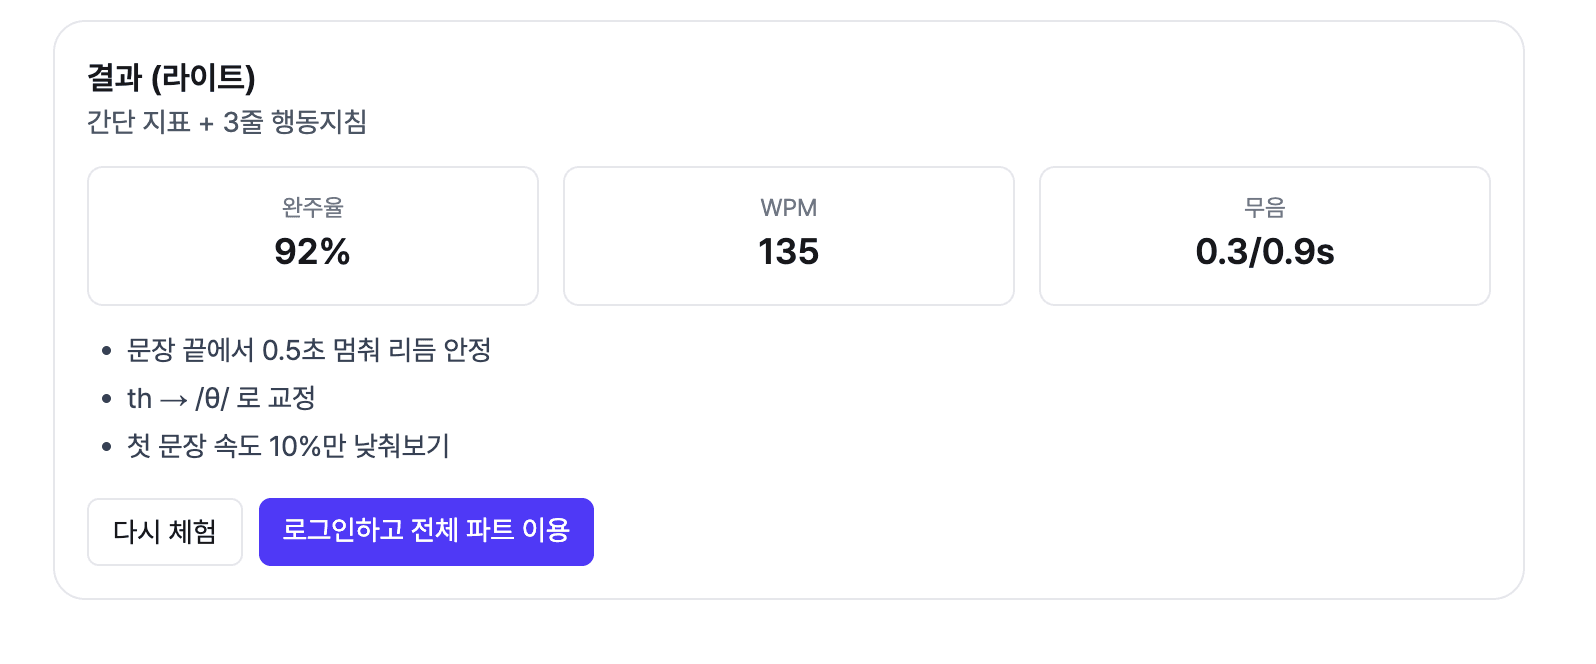Image resolution: width=1596 pixels, height=664 pixels.
Task: Click the 완주율 label
Action: [313, 207]
